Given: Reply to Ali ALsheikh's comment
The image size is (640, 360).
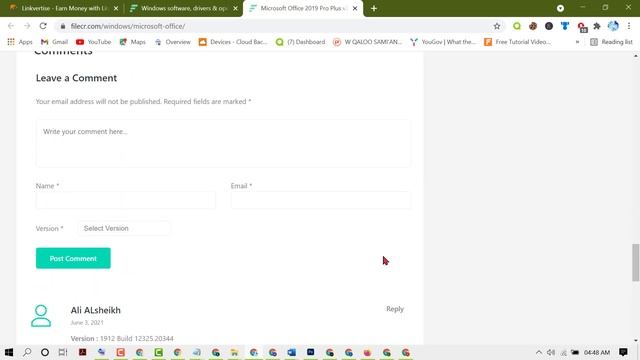Looking at the screenshot, I should [395, 309].
